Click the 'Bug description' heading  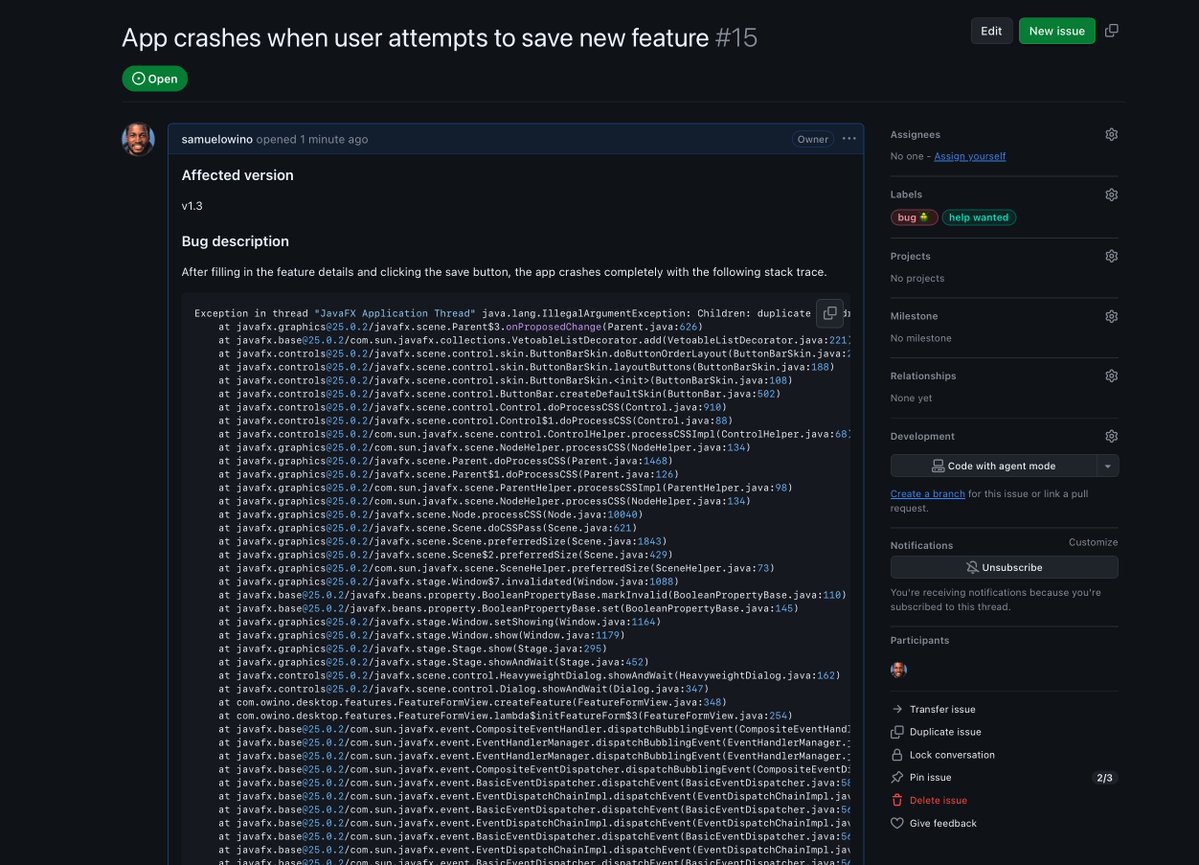(x=236, y=241)
